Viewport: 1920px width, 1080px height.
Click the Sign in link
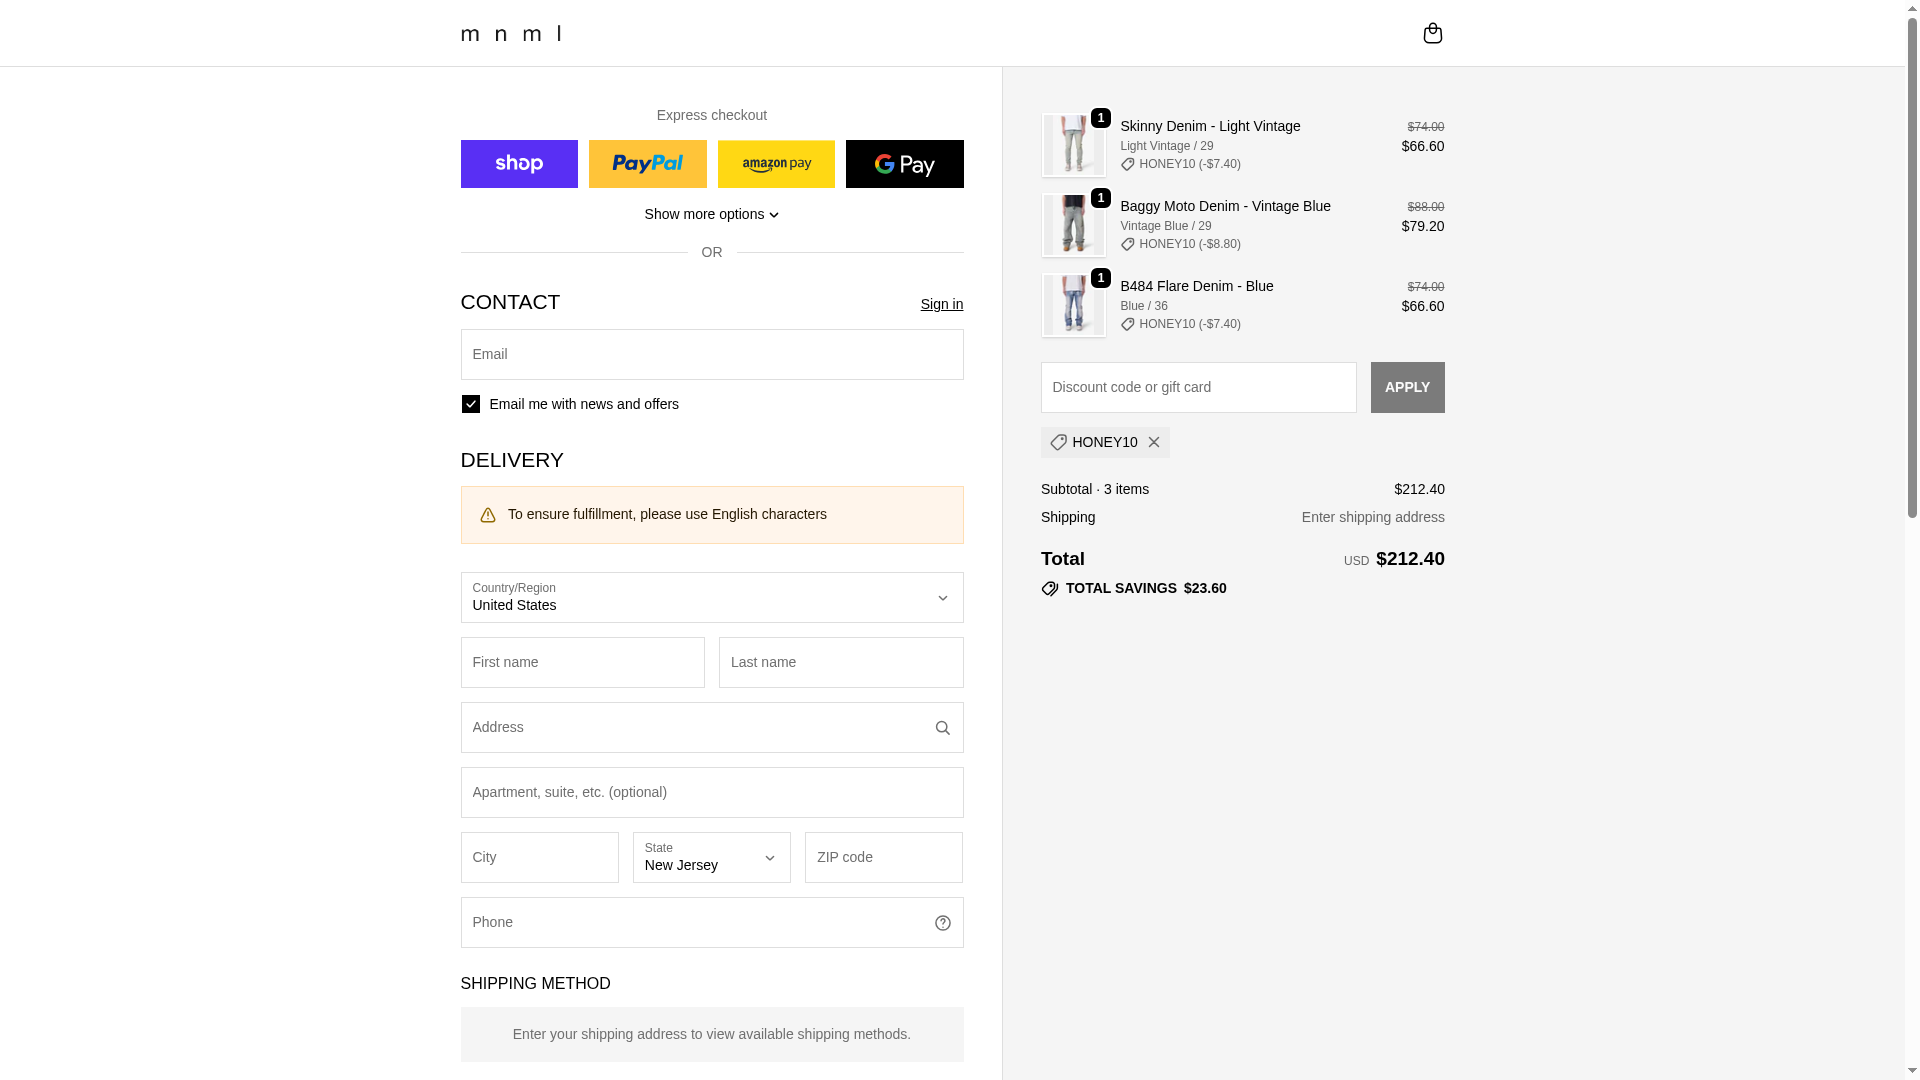[941, 304]
